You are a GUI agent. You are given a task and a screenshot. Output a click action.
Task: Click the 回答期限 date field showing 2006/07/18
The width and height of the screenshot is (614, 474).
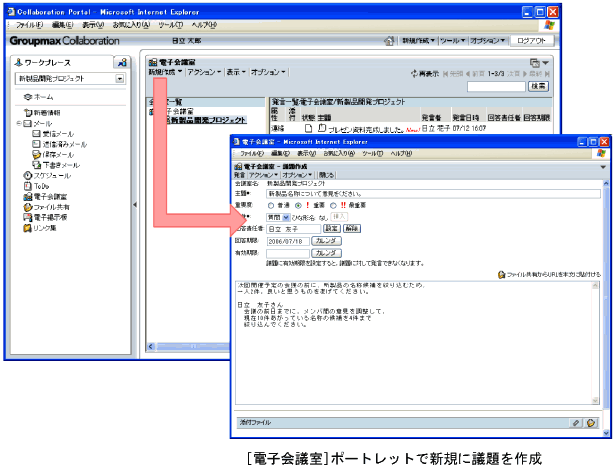288,241
